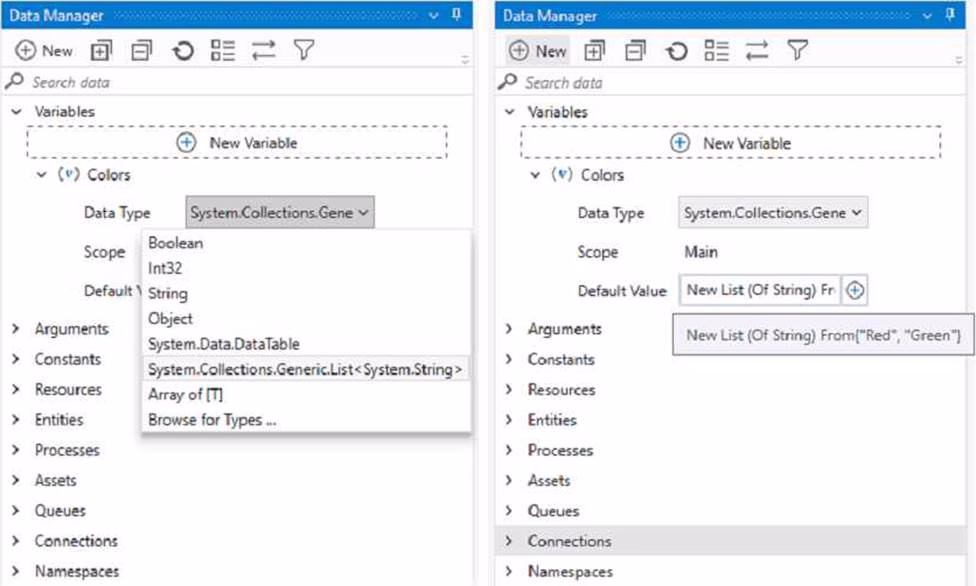Screen dimensions: 976x586
Task: Click the New Variable button in the right panel
Action: [730, 143]
